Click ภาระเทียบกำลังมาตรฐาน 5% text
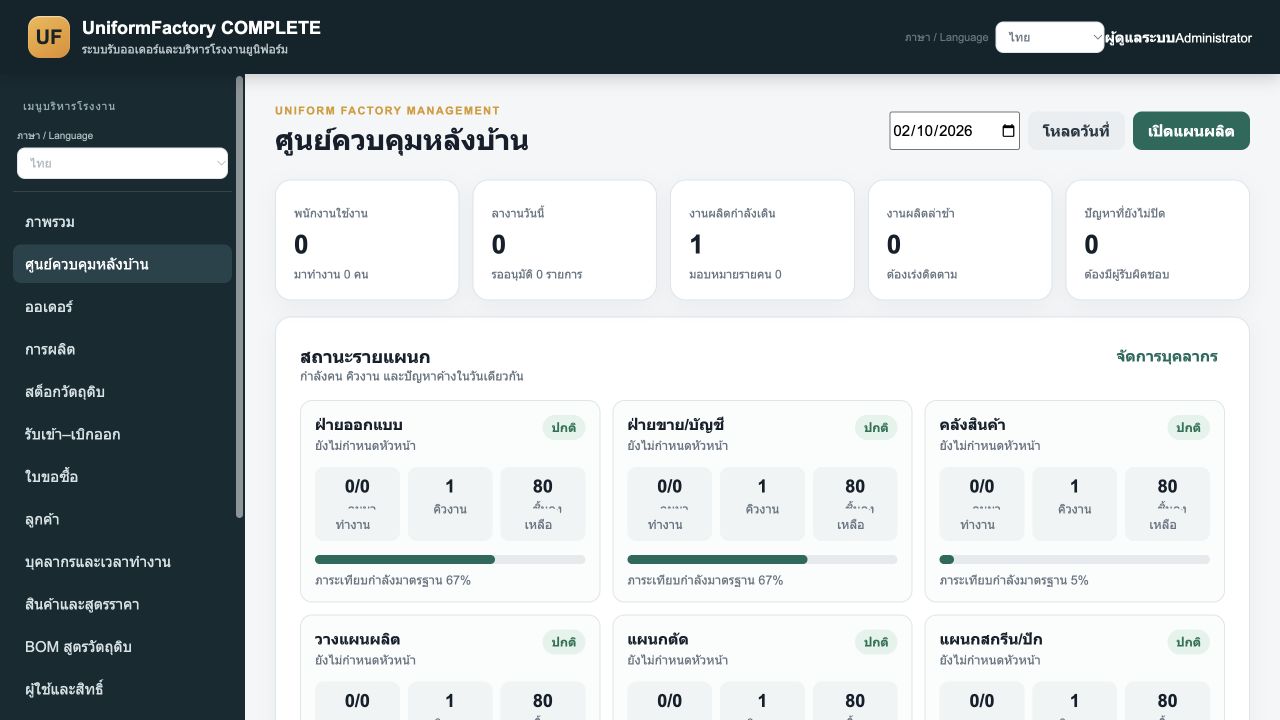 1014,580
